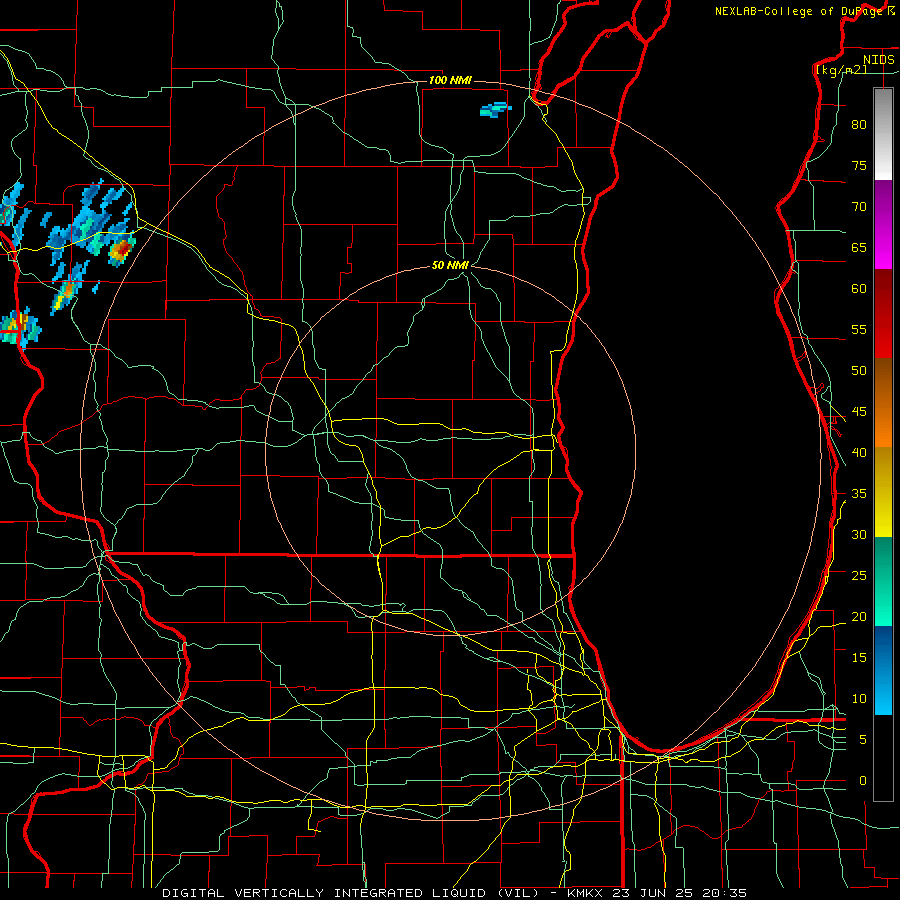The height and width of the screenshot is (900, 900).
Task: Click the 70 value on color scale
Action: click(x=859, y=207)
